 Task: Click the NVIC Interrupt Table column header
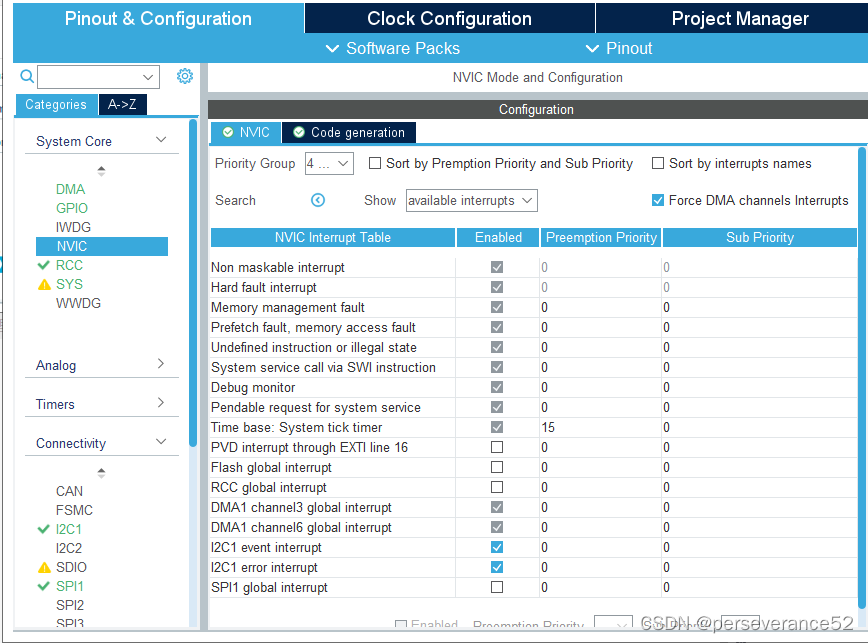333,237
